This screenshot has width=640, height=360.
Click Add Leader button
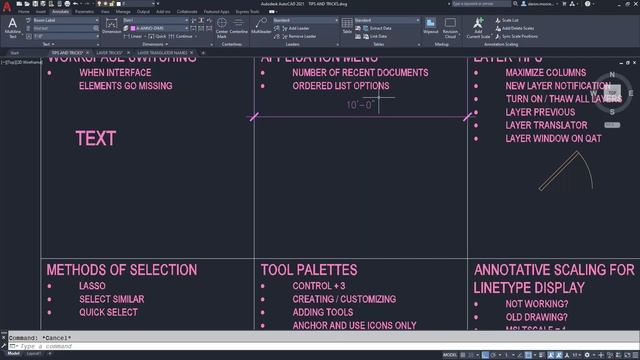(x=296, y=28)
